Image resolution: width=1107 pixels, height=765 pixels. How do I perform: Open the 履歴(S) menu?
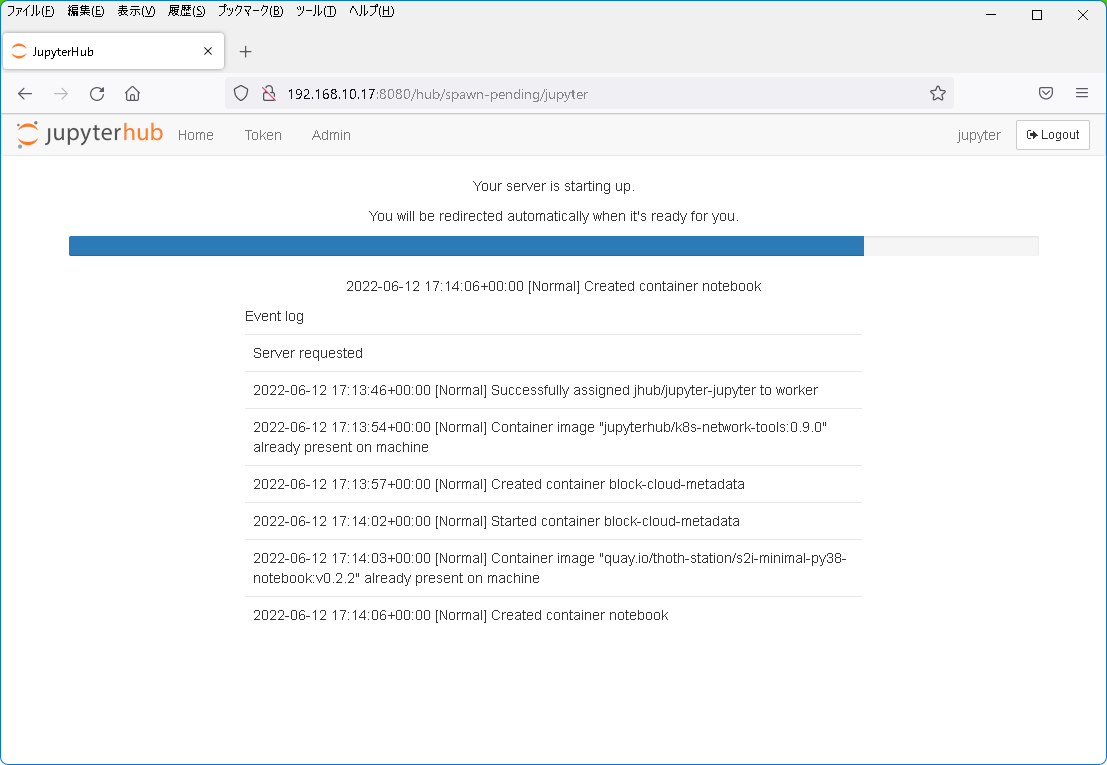pos(186,11)
